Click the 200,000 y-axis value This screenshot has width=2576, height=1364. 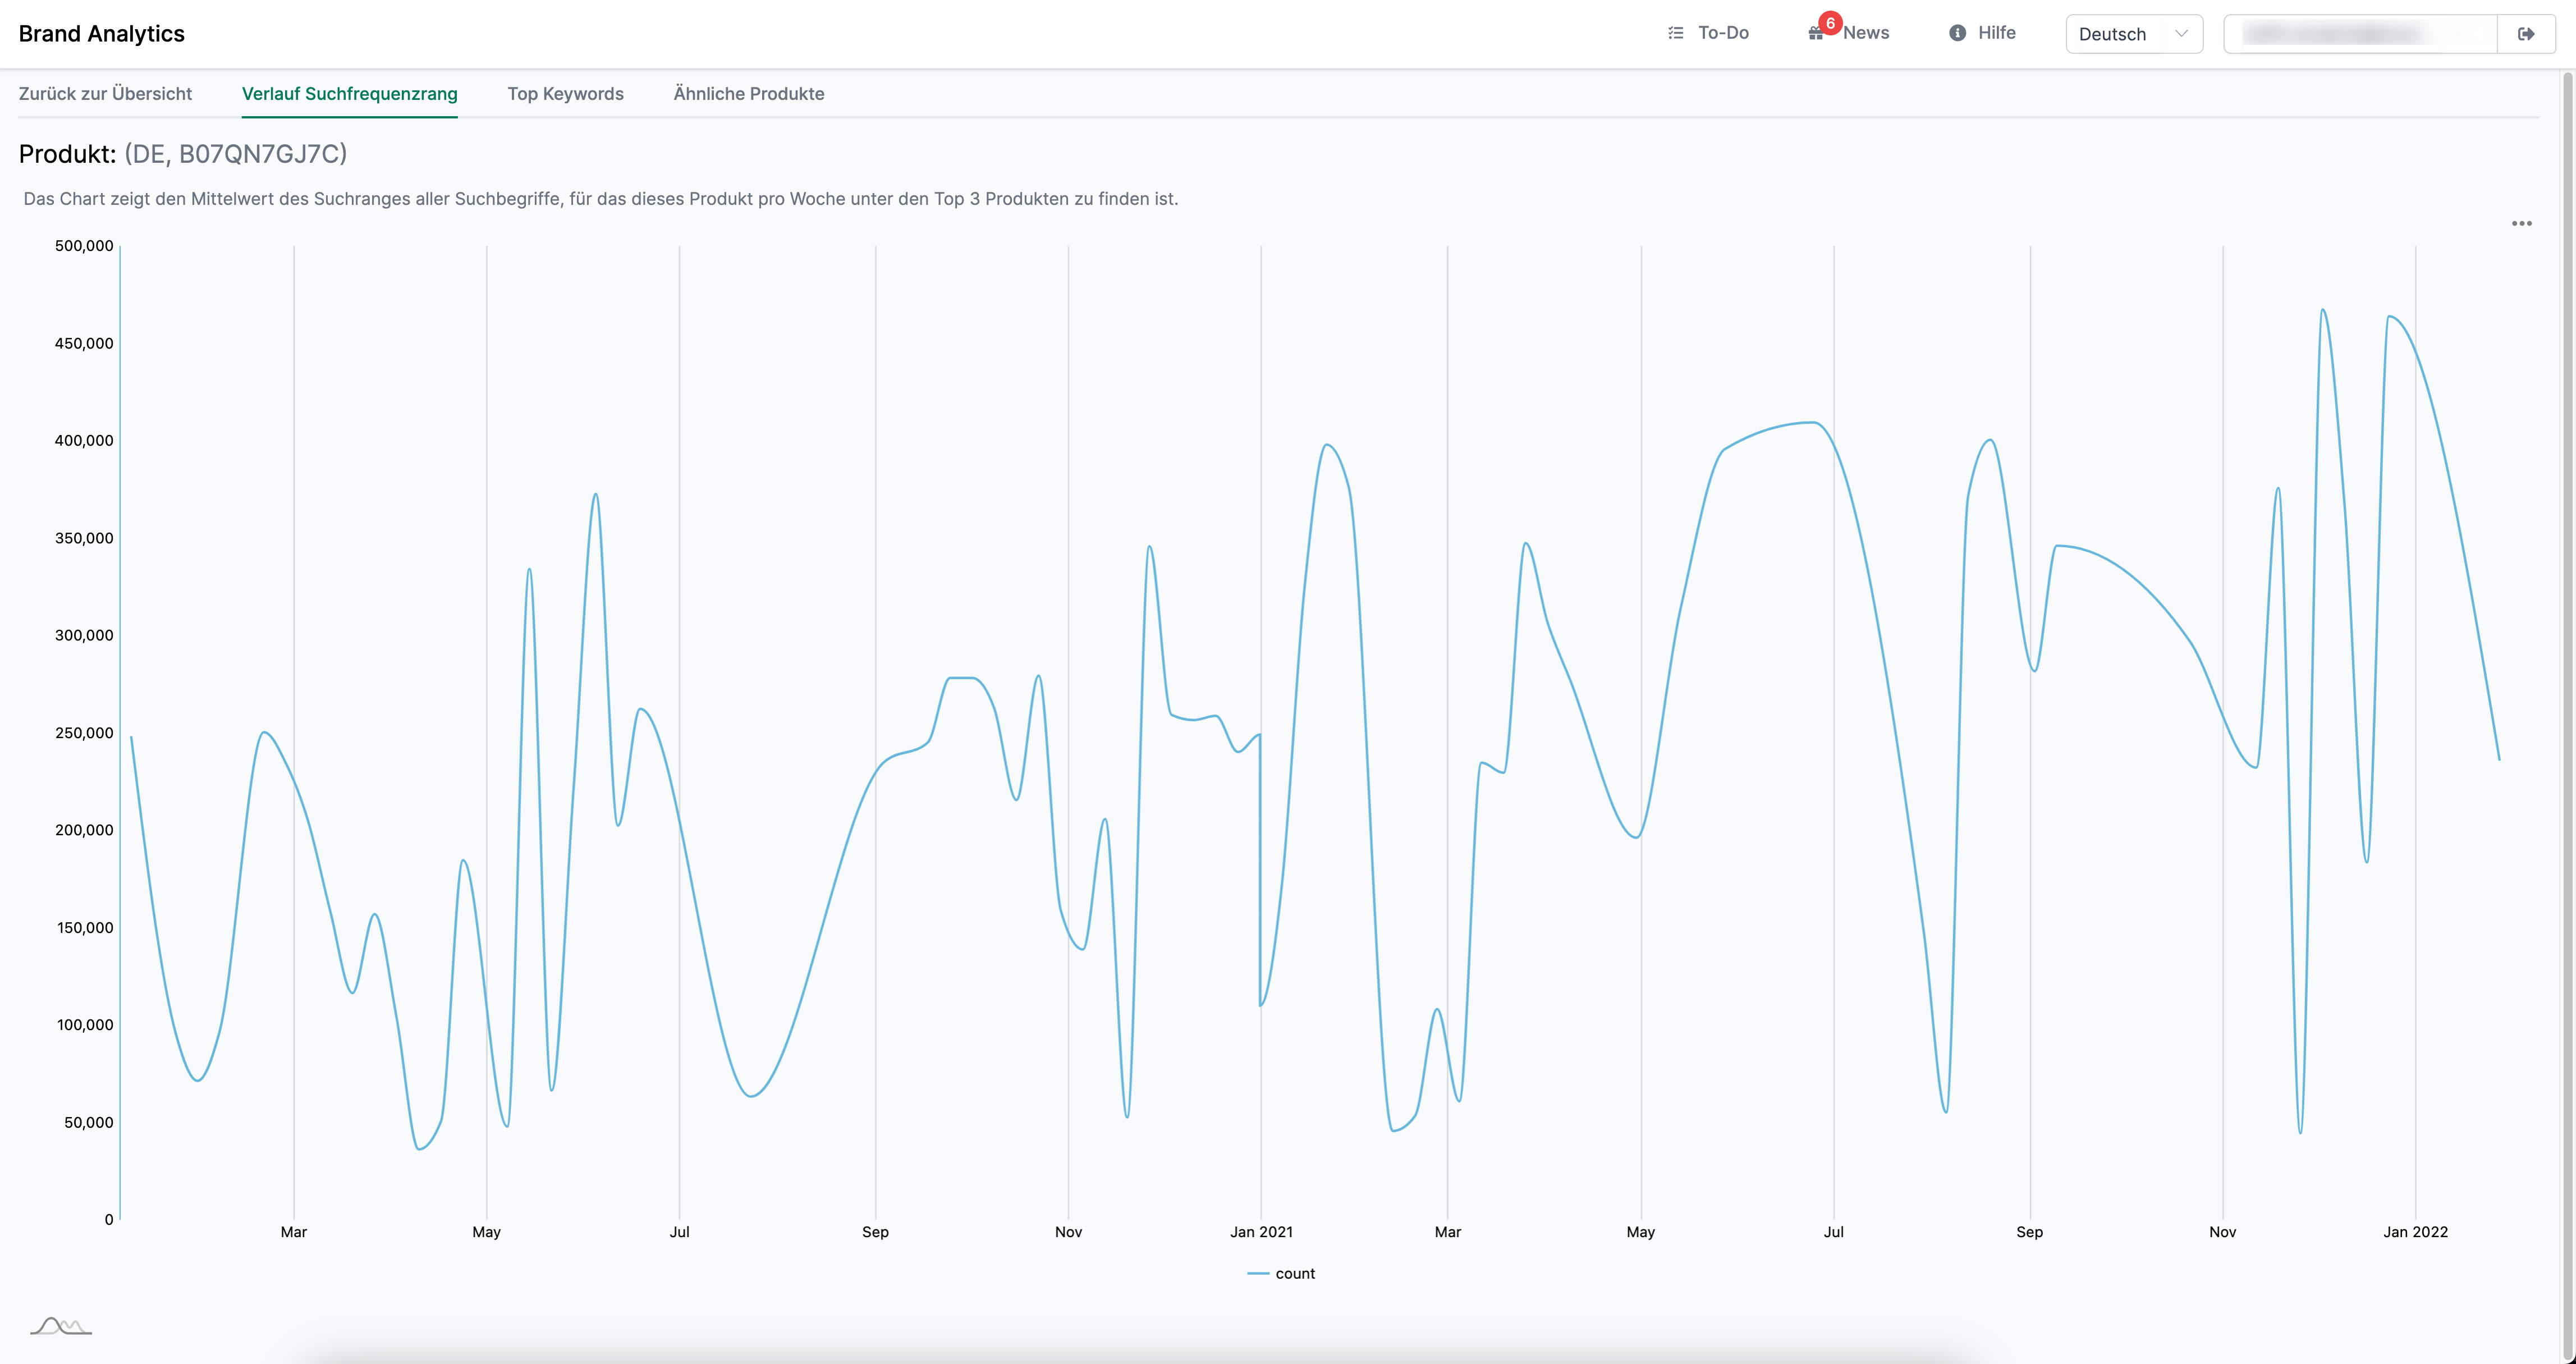pos(84,830)
